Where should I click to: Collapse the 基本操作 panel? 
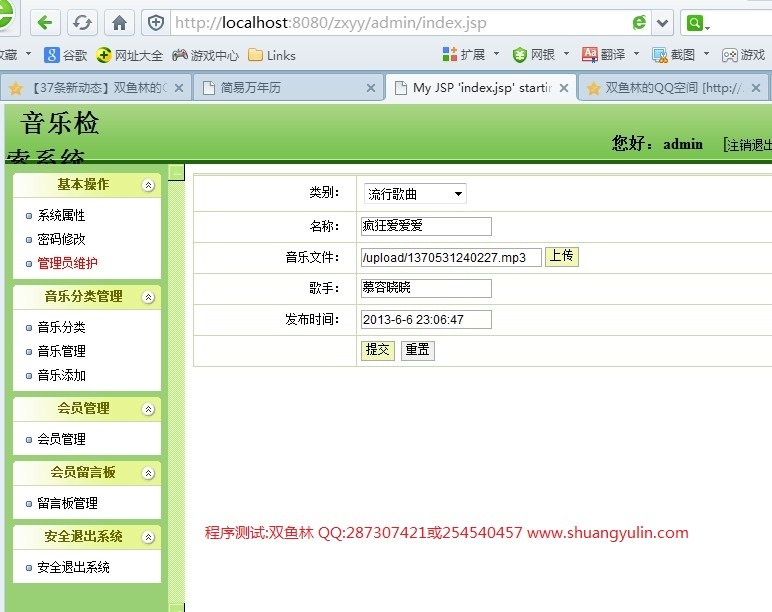148,185
